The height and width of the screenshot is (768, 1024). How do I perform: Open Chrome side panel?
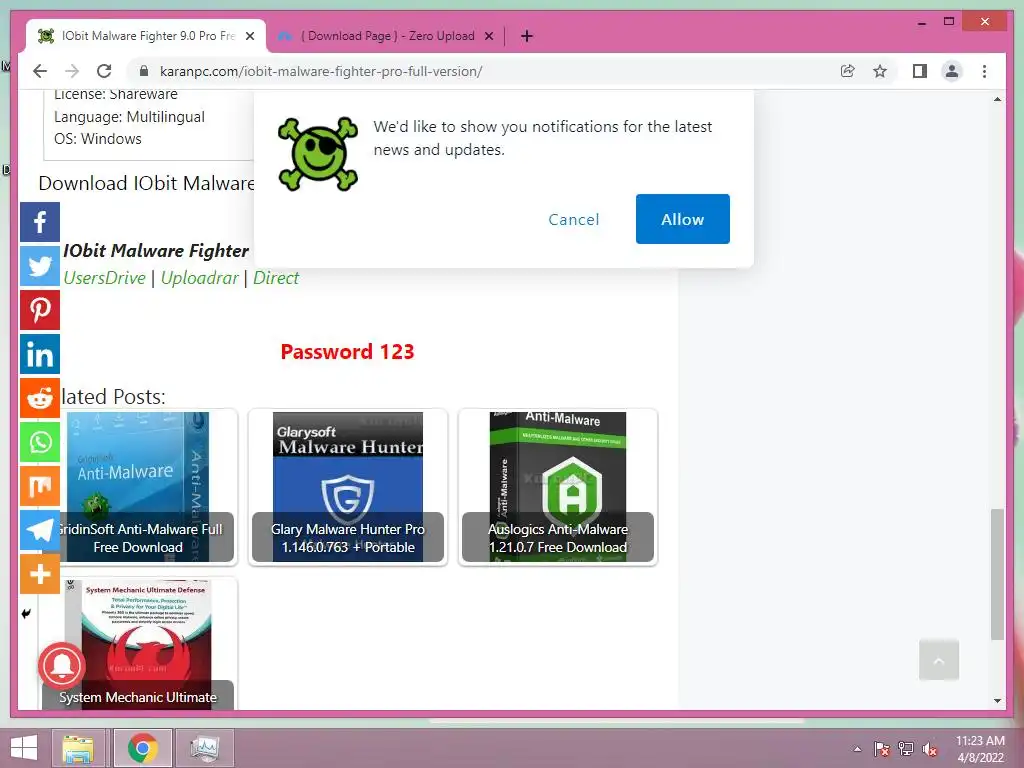pos(920,71)
